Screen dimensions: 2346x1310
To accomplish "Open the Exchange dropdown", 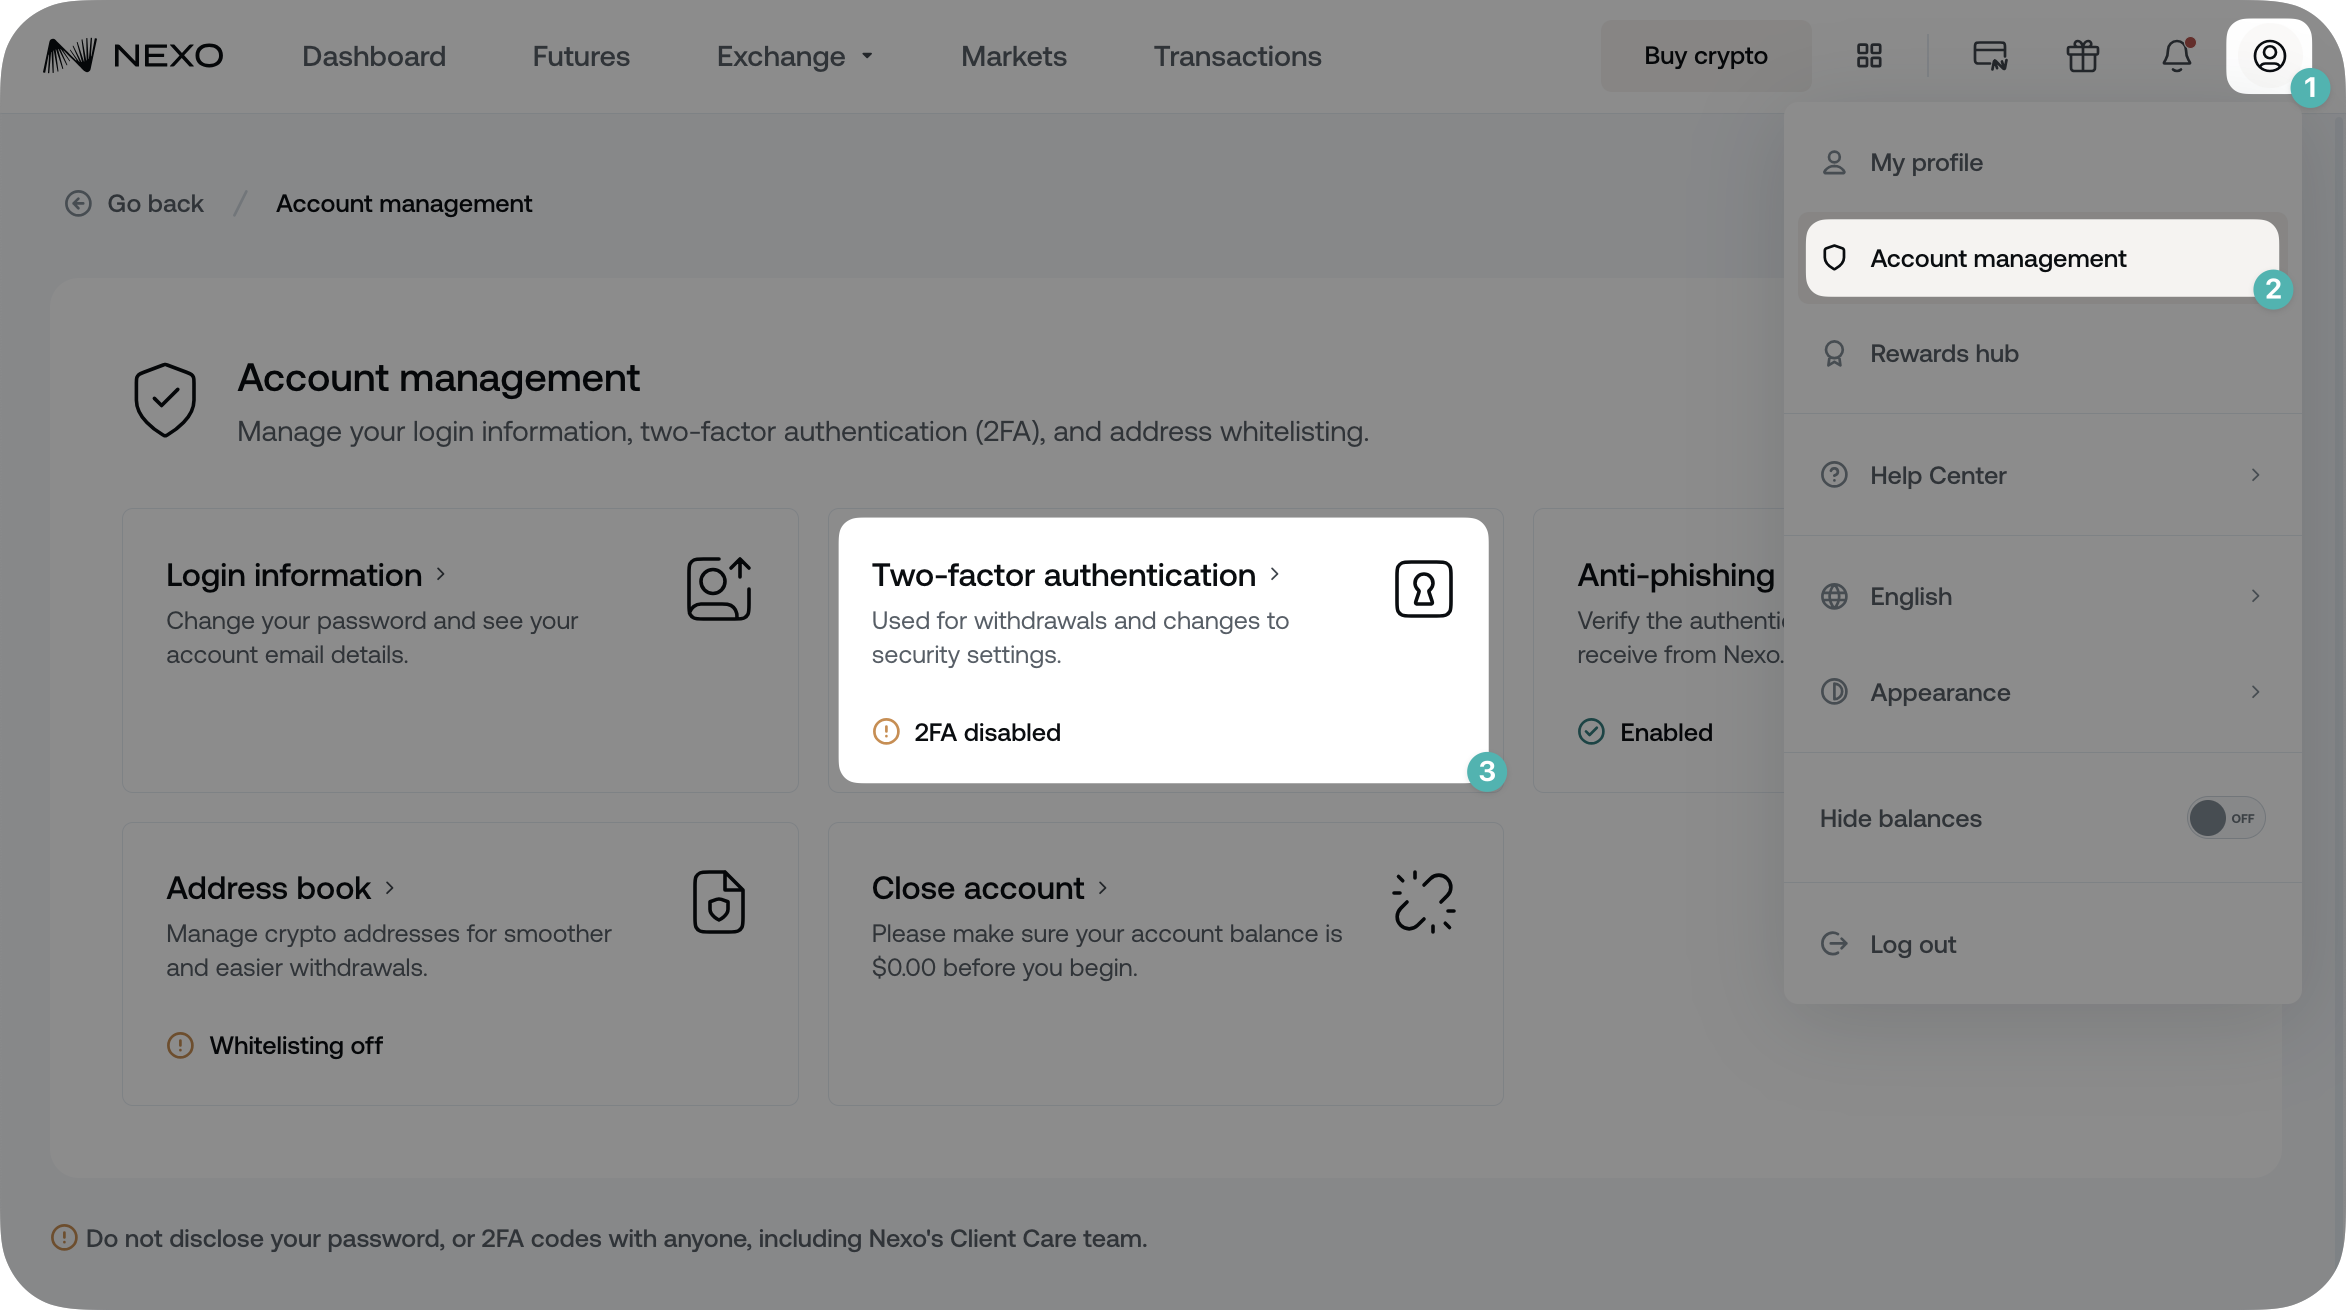I will [795, 56].
